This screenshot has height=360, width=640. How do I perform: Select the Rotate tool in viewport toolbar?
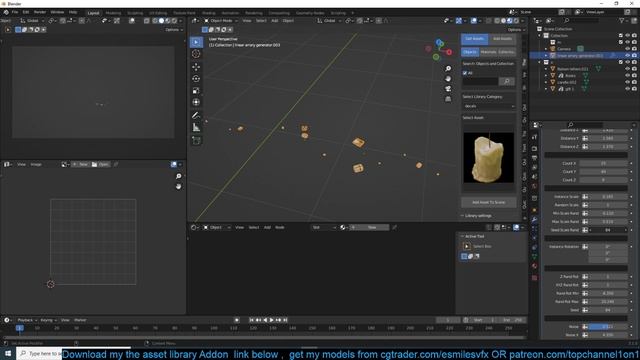click(196, 78)
